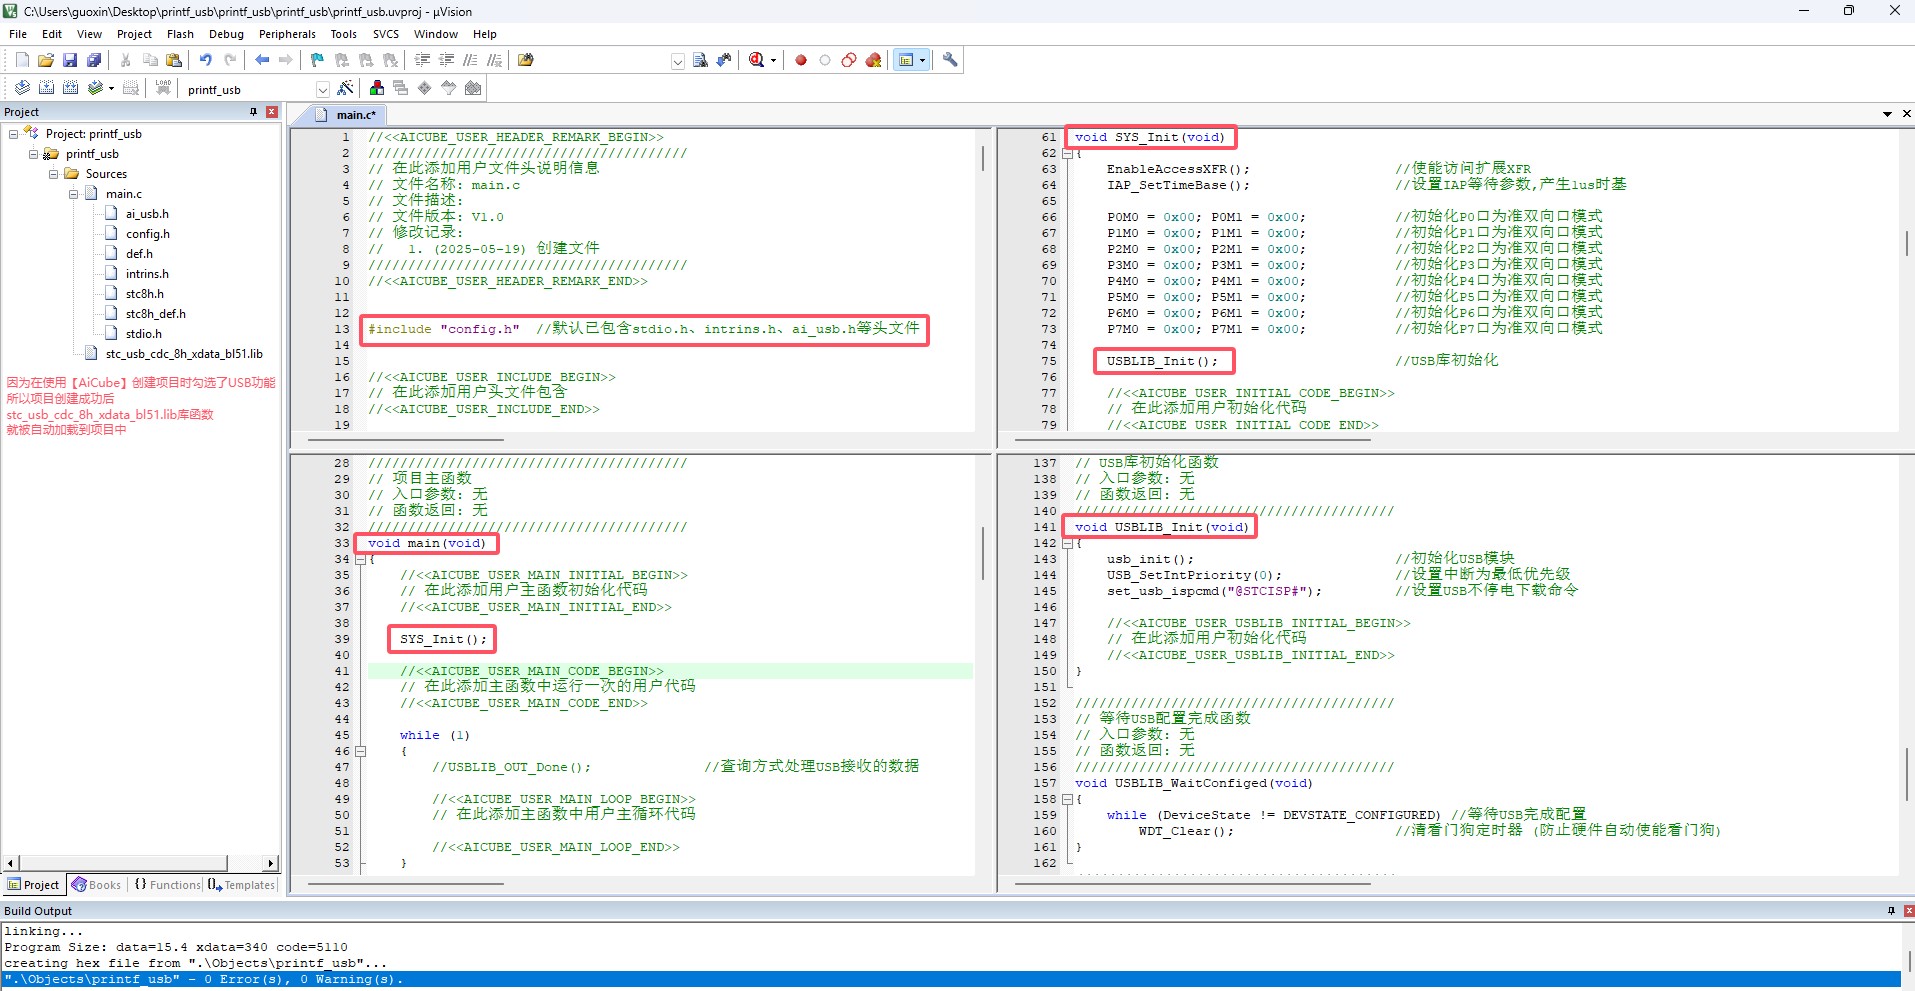Manage project items colored blocks icon
The width and height of the screenshot is (1915, 991).
click(377, 88)
